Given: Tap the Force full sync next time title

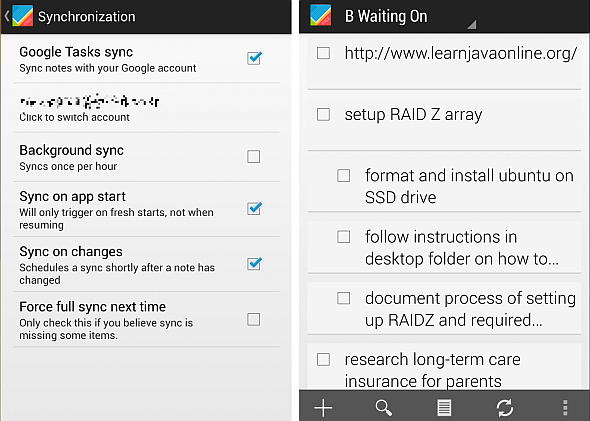Looking at the screenshot, I should [93, 307].
